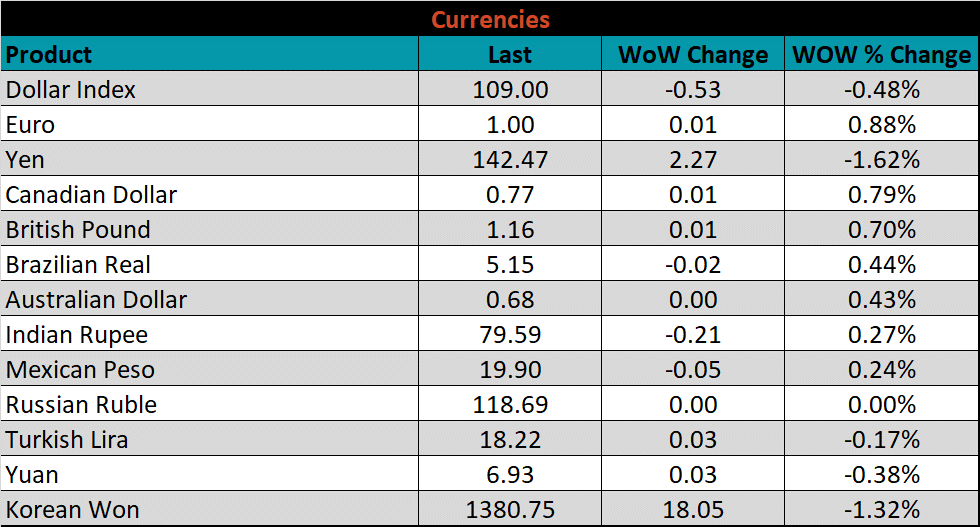
Task: Select the Yen last value 142.47
Action: coord(510,160)
